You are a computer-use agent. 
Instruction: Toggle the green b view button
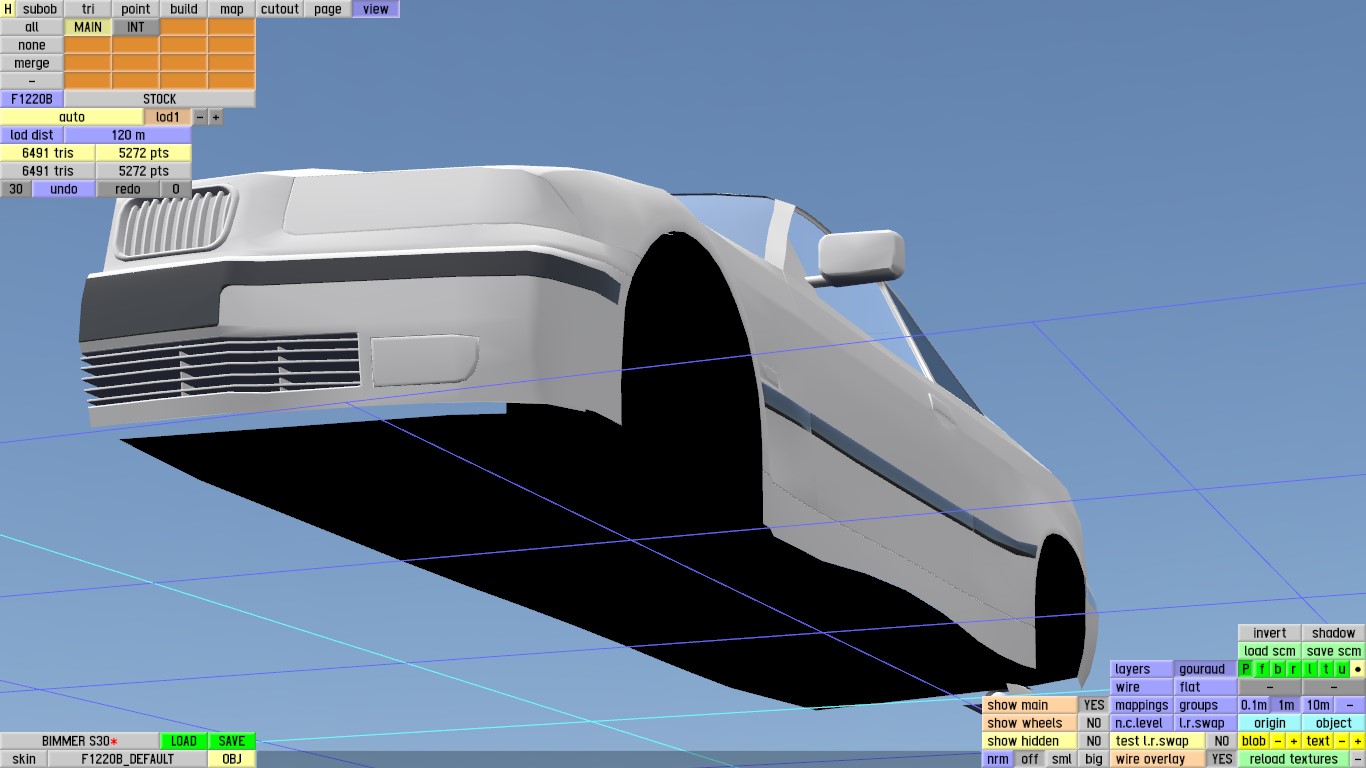pyautogui.click(x=1278, y=669)
